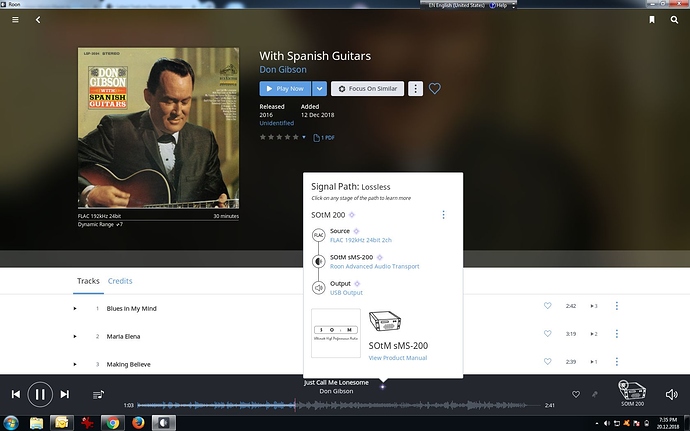Viewport: 690px width, 431px height.
Task: Click the Help item in language bar
Action: point(499,5)
